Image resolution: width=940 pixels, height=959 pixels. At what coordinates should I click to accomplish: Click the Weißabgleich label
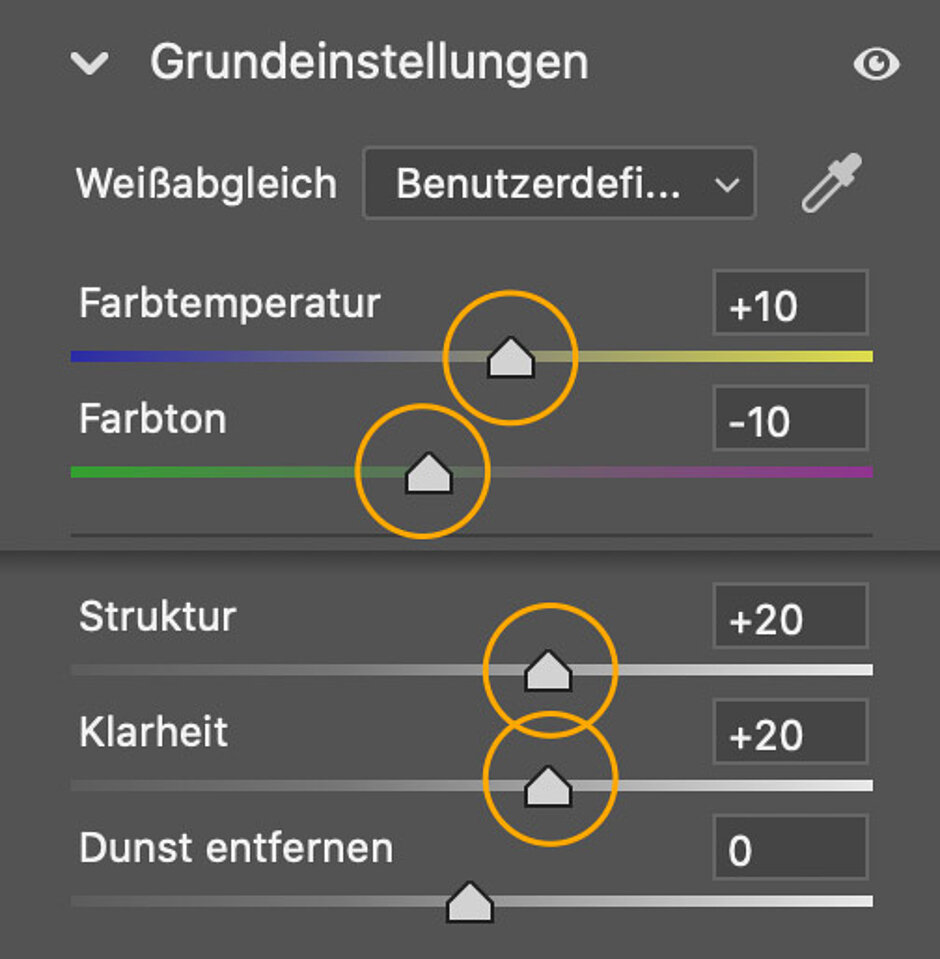(207, 184)
